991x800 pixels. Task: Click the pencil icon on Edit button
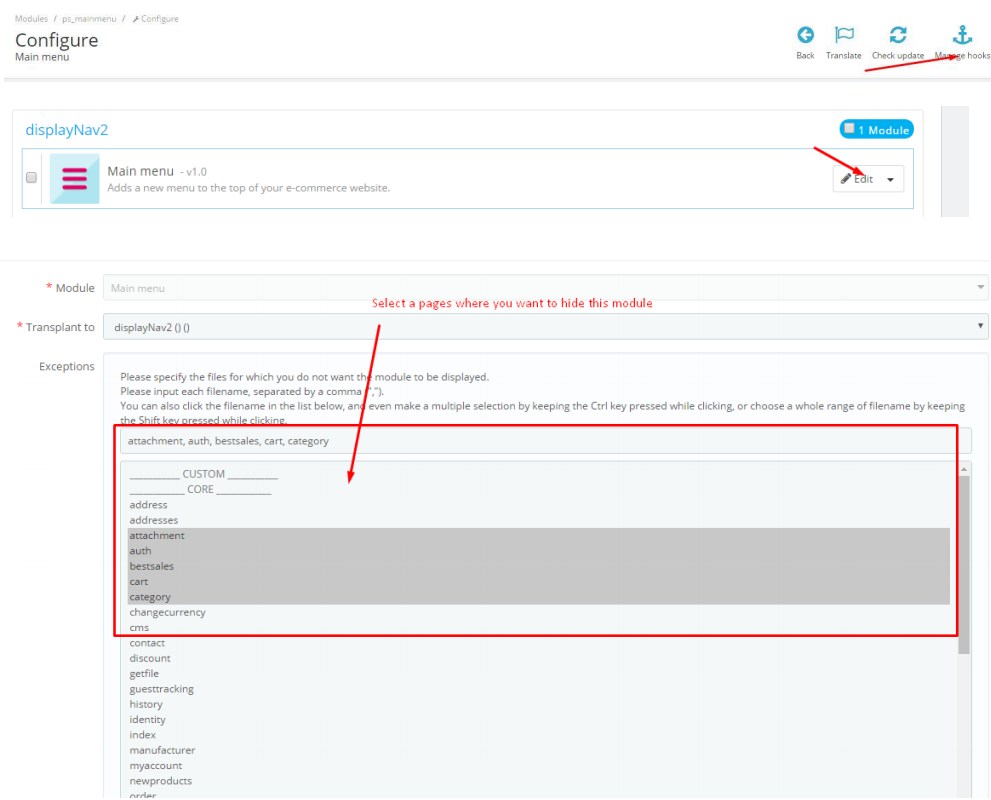[846, 179]
